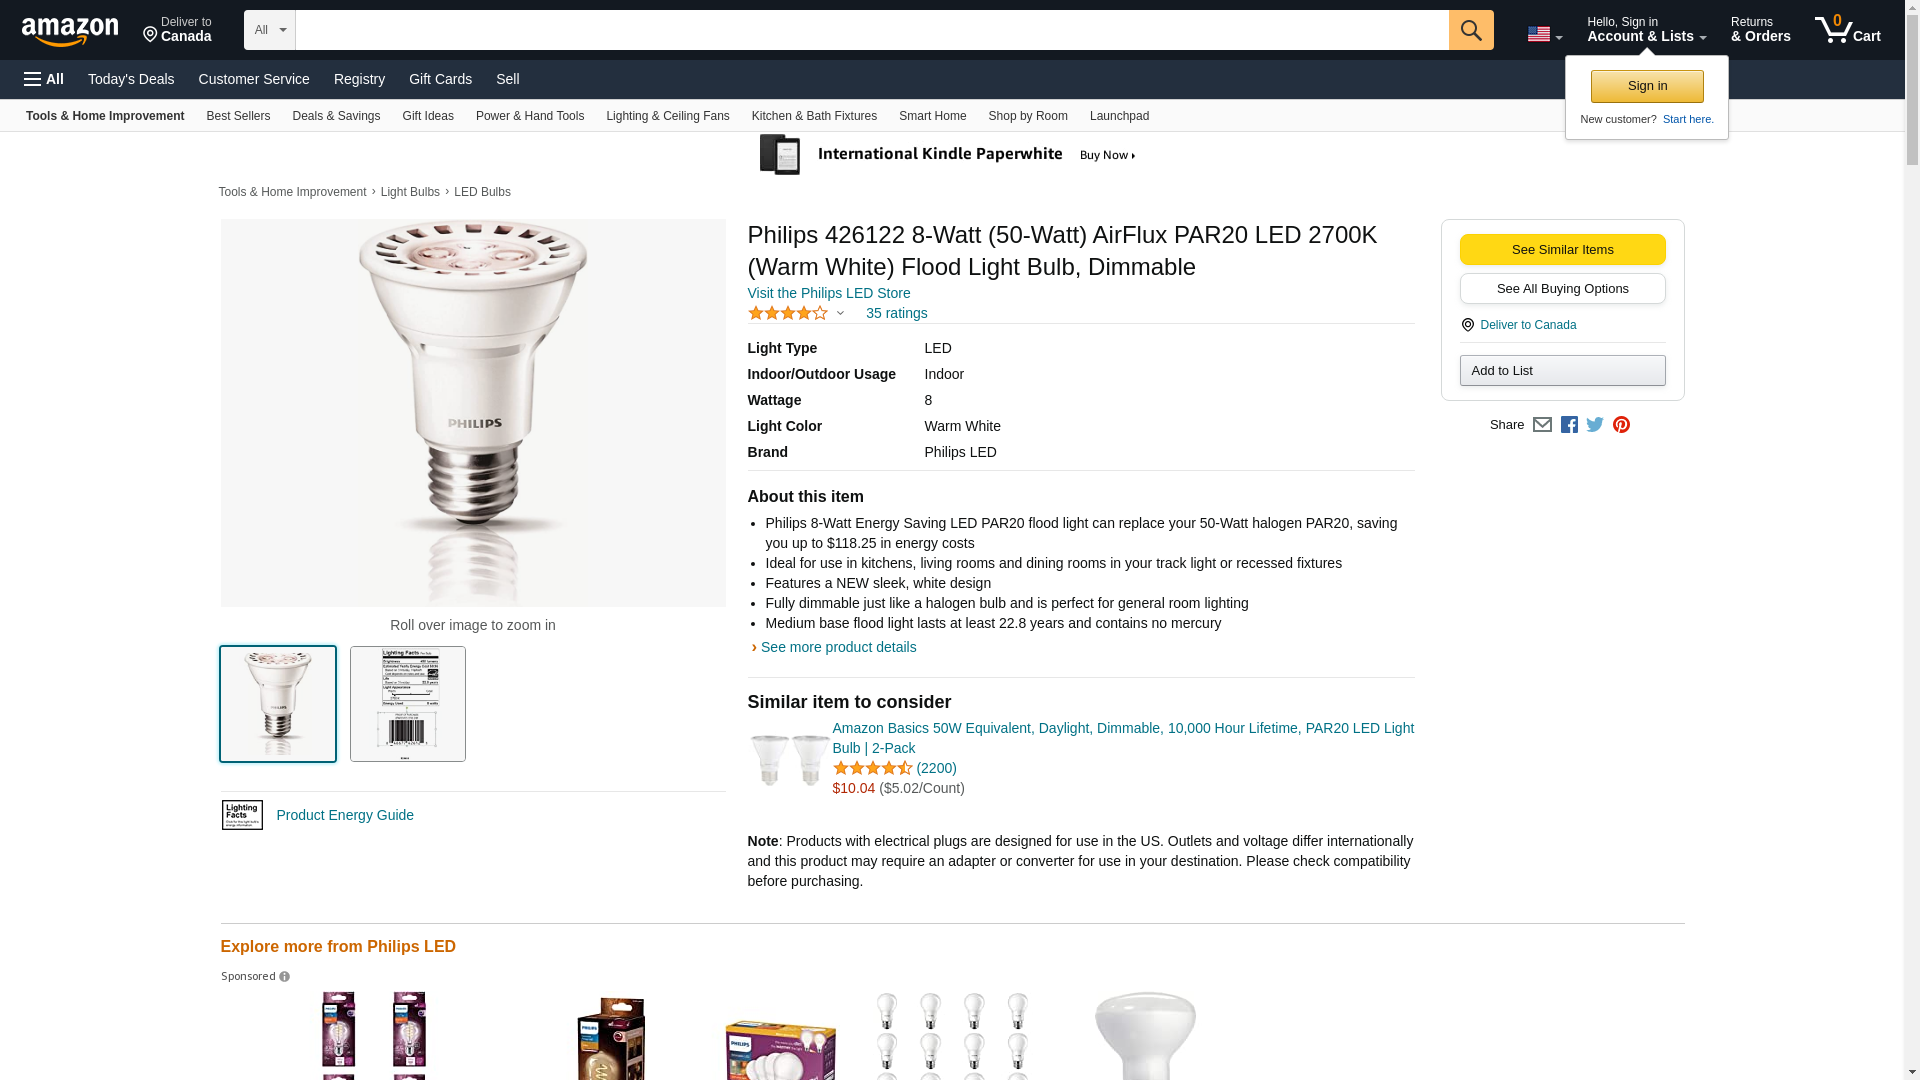Open Today's Deals in navigation
The image size is (1920, 1080).
point(130,79)
